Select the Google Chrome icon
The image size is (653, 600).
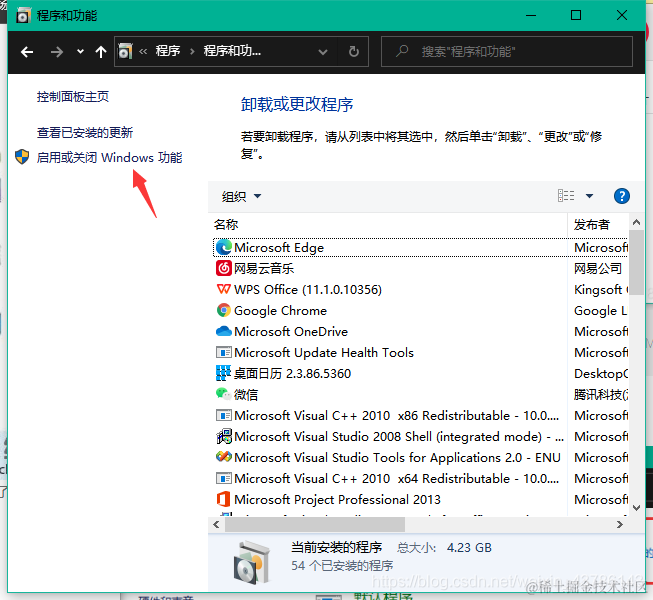(x=224, y=310)
